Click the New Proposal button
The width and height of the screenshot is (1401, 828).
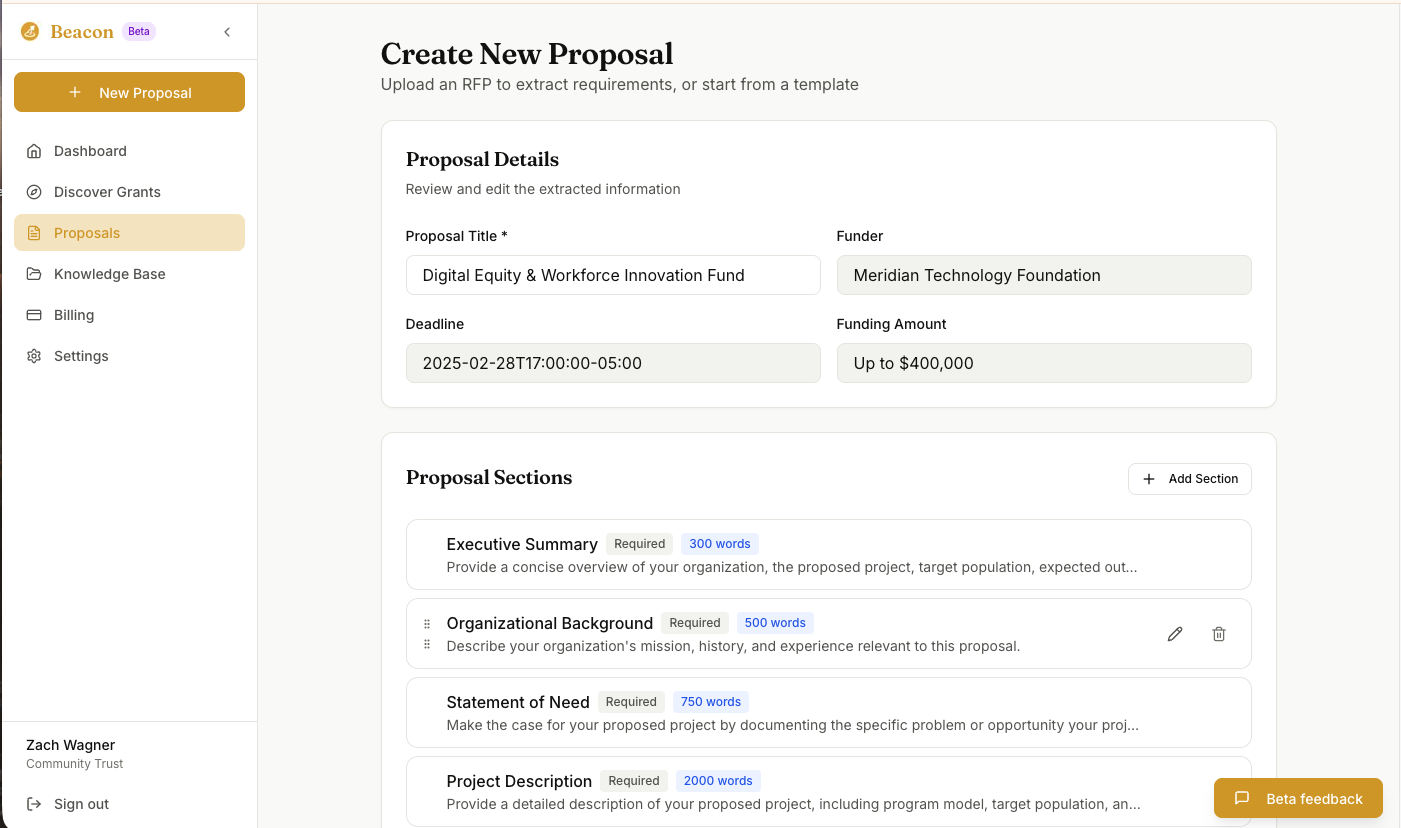pos(129,92)
